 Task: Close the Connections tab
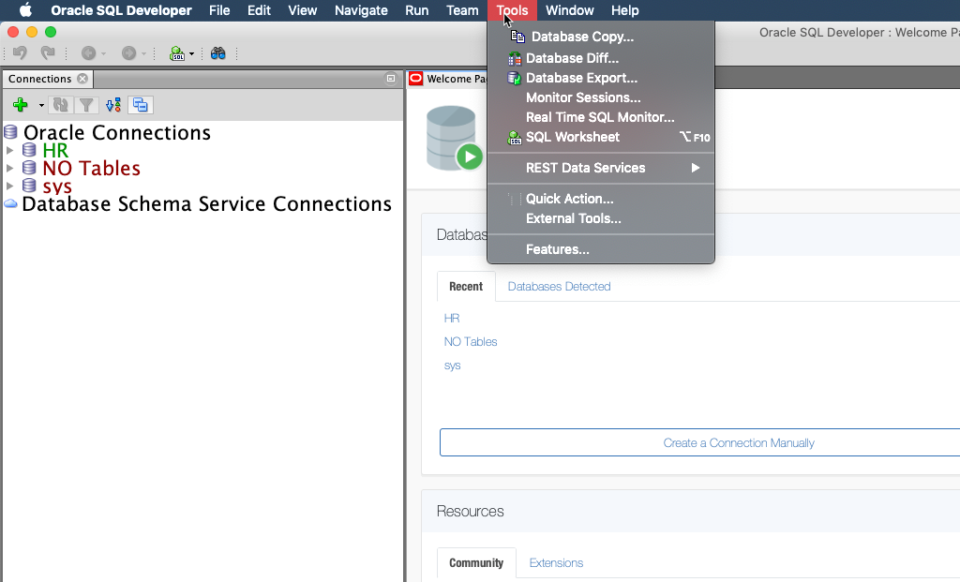click(x=82, y=79)
